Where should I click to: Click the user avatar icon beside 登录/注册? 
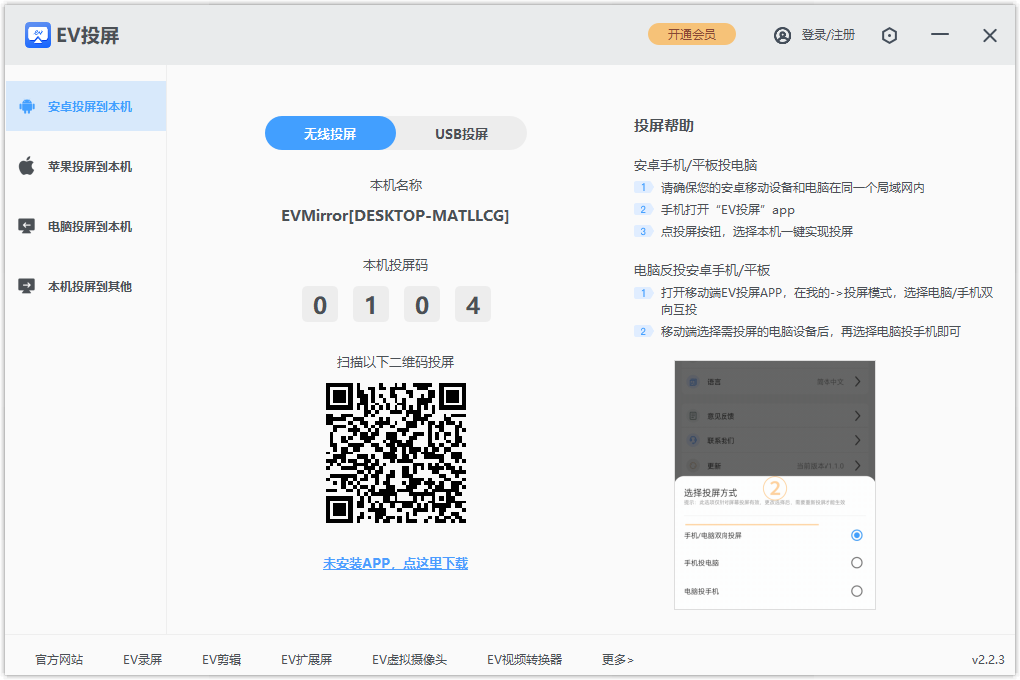click(782, 35)
